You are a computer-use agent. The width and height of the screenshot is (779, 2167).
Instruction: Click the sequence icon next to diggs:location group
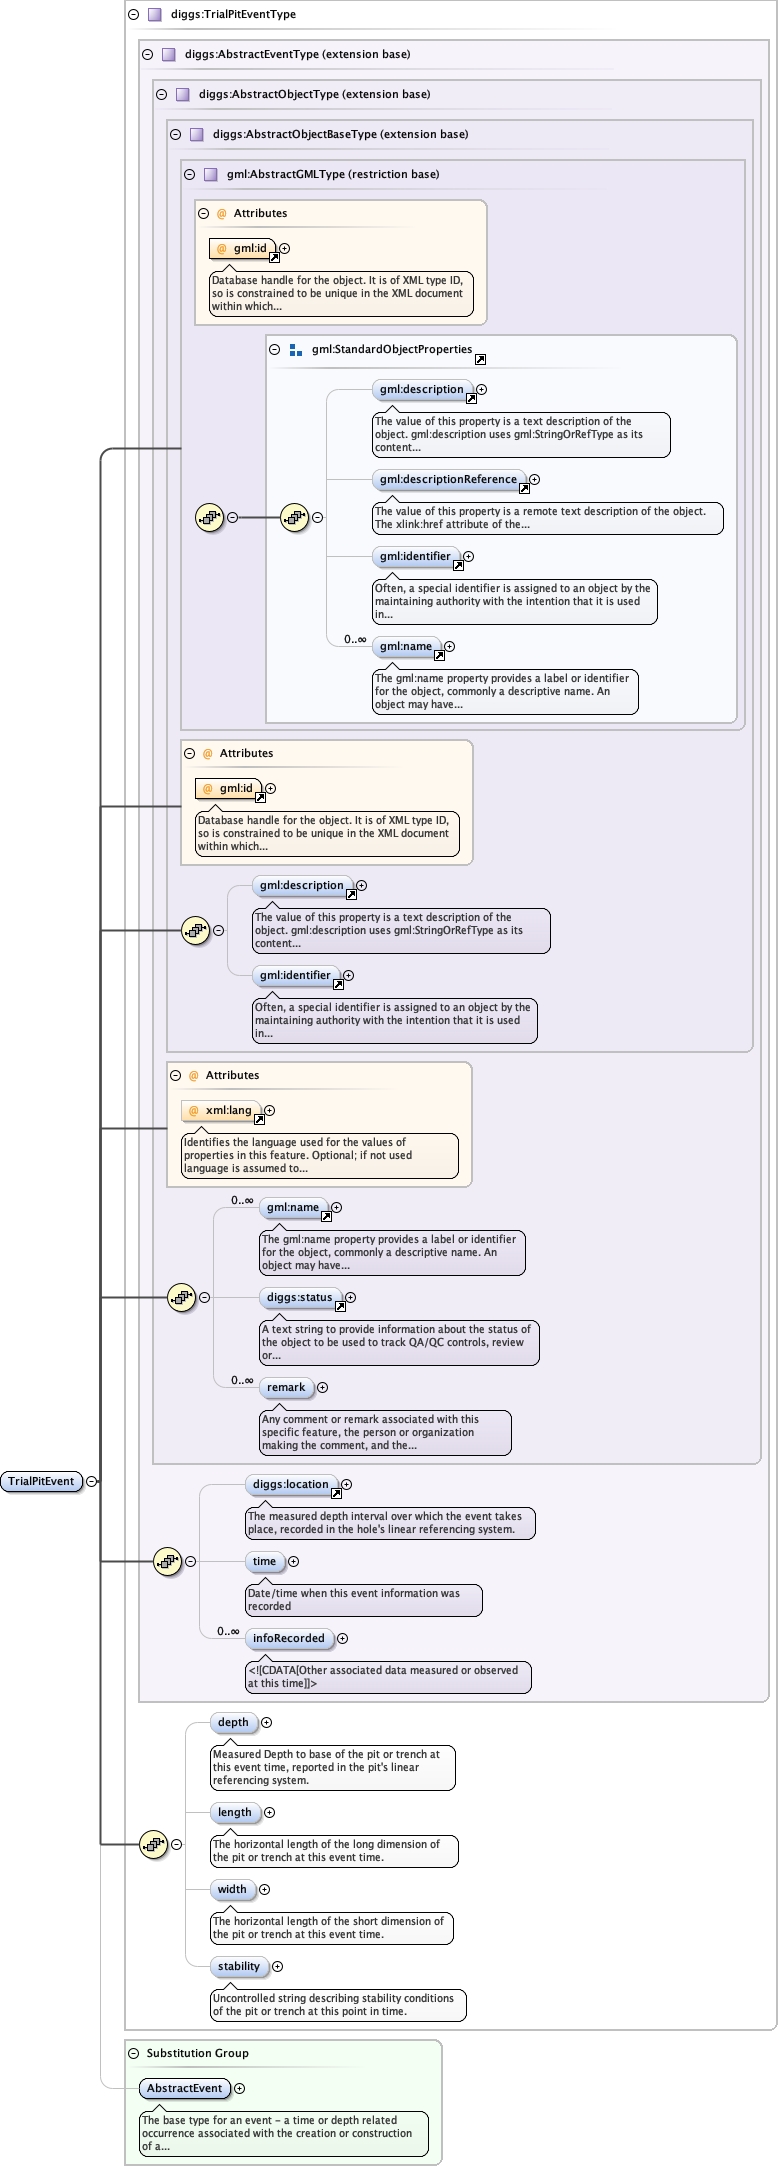167,1561
